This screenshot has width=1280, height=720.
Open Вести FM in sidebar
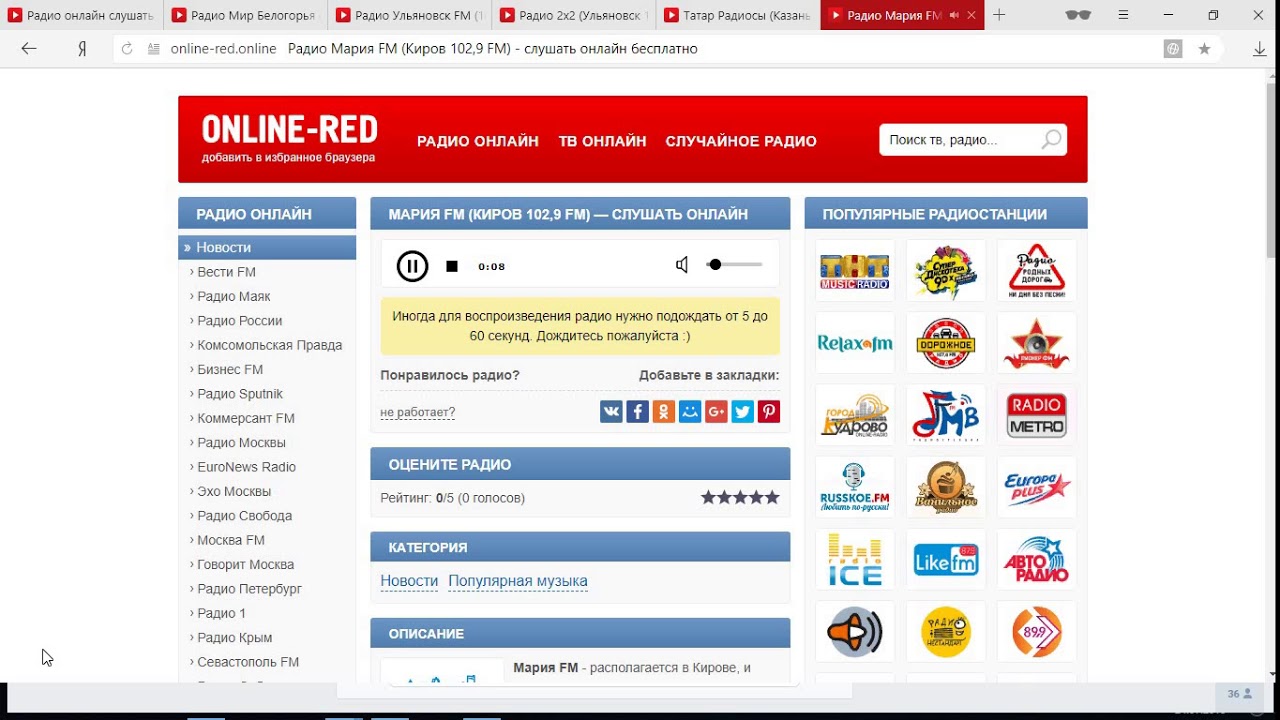click(226, 272)
